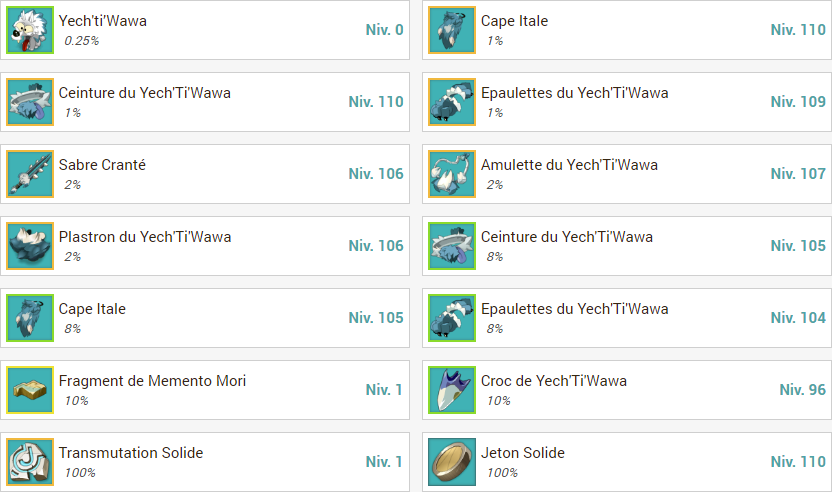Select the Cape Itale 8% drop row
The width and height of the screenshot is (832, 492).
tap(205, 318)
